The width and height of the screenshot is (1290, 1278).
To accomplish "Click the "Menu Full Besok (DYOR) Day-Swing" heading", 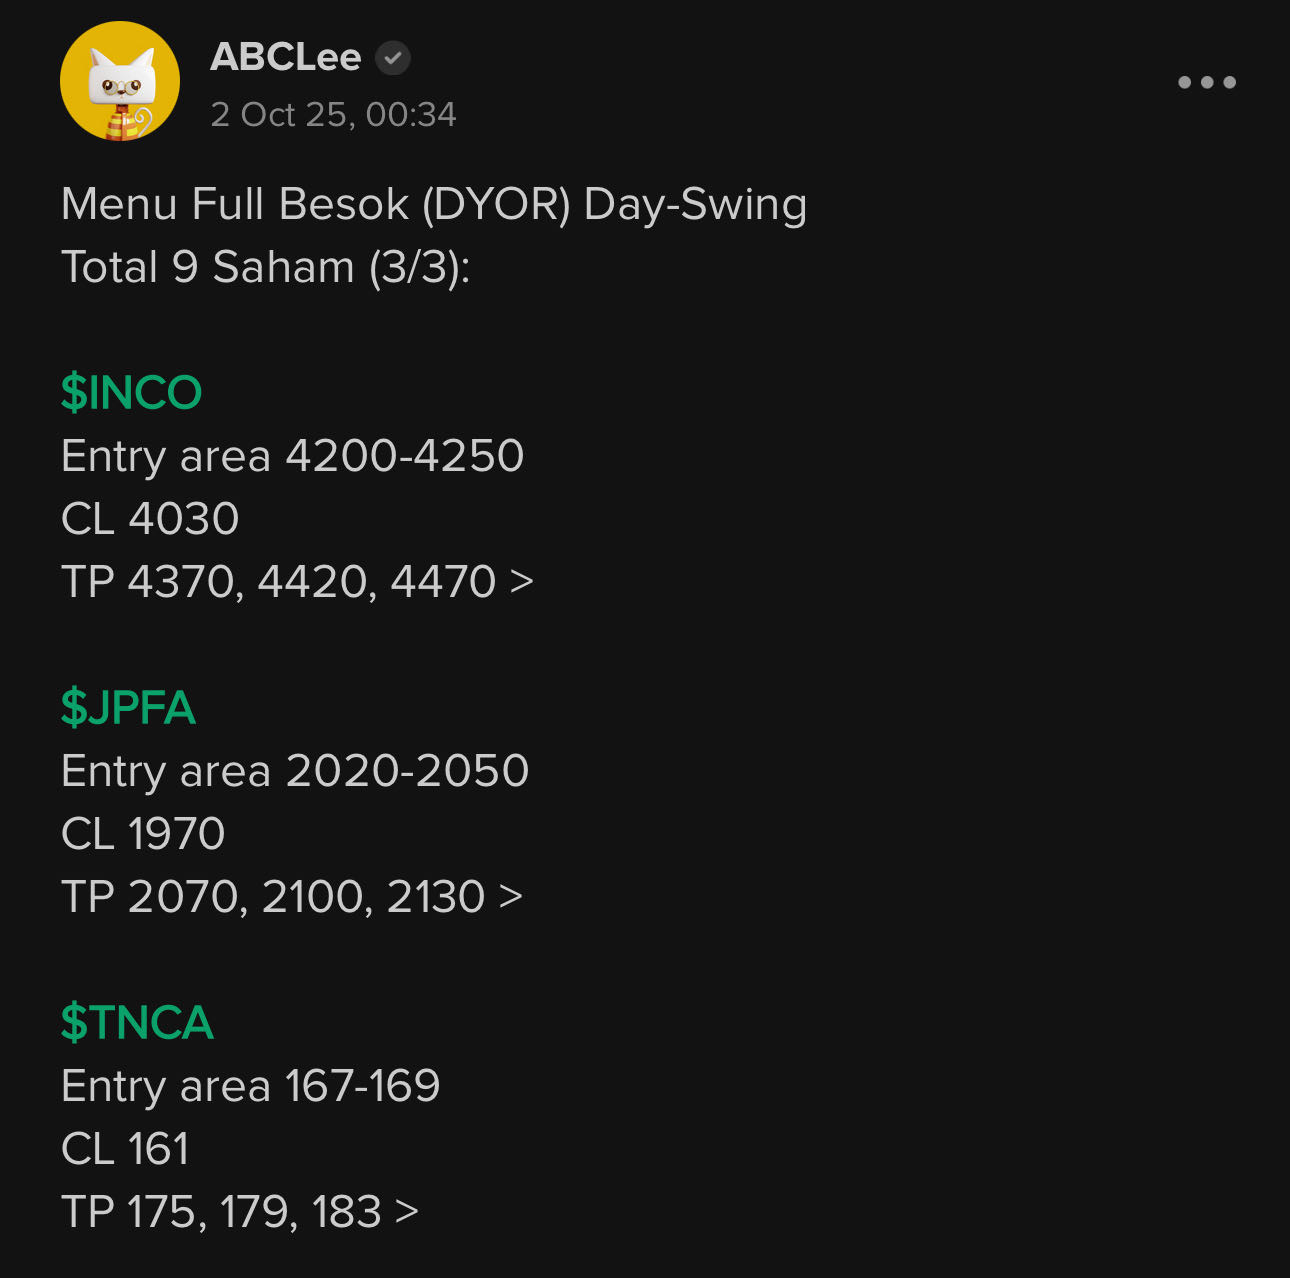I will (x=433, y=204).
